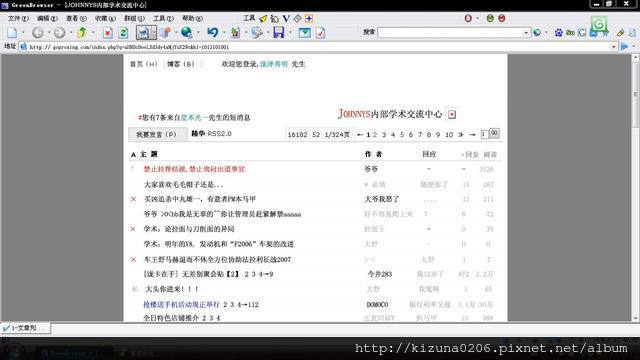Image resolution: width=640 pixels, height=360 pixels.
Task: Open the 查看 (View) menu
Action: click(x=76, y=18)
